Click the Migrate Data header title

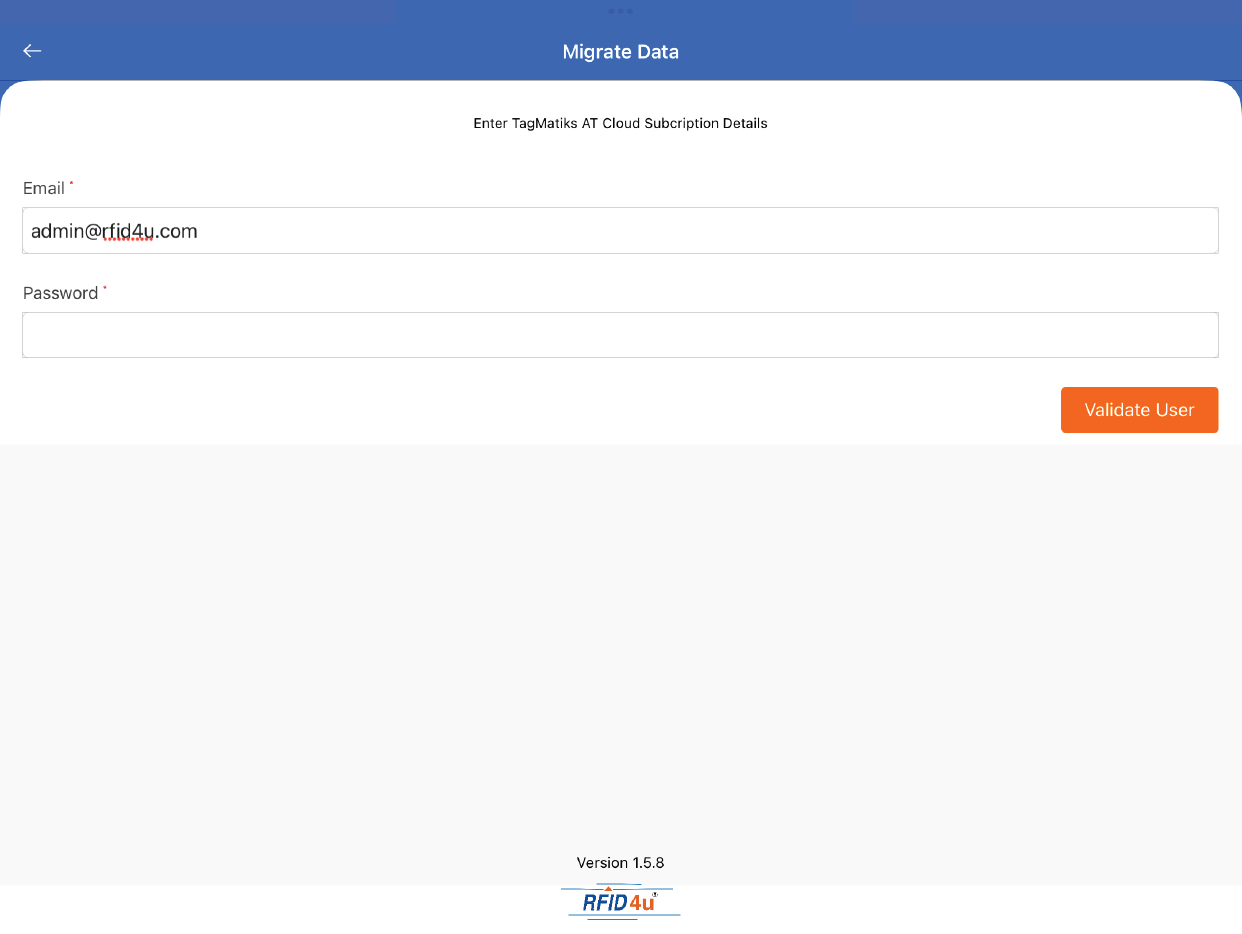point(620,52)
